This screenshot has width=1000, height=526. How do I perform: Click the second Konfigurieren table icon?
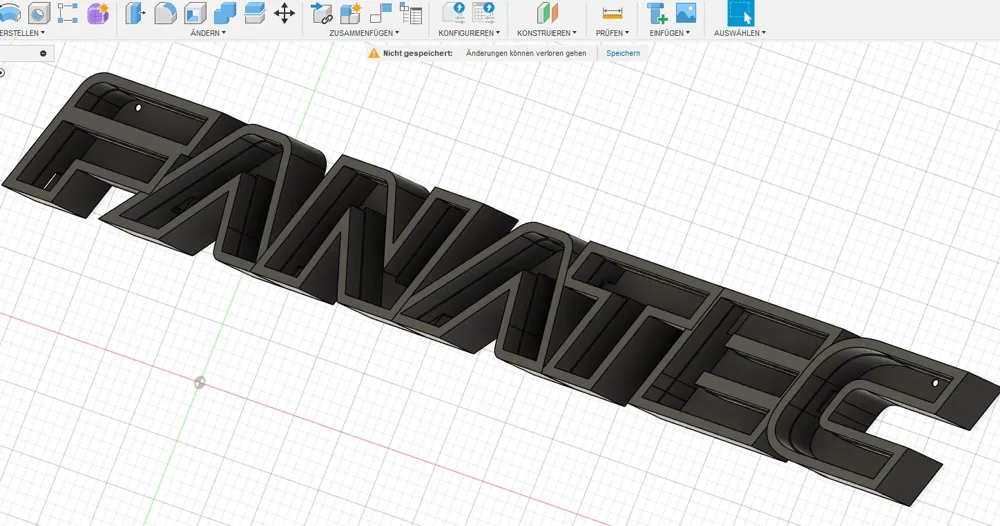point(484,13)
